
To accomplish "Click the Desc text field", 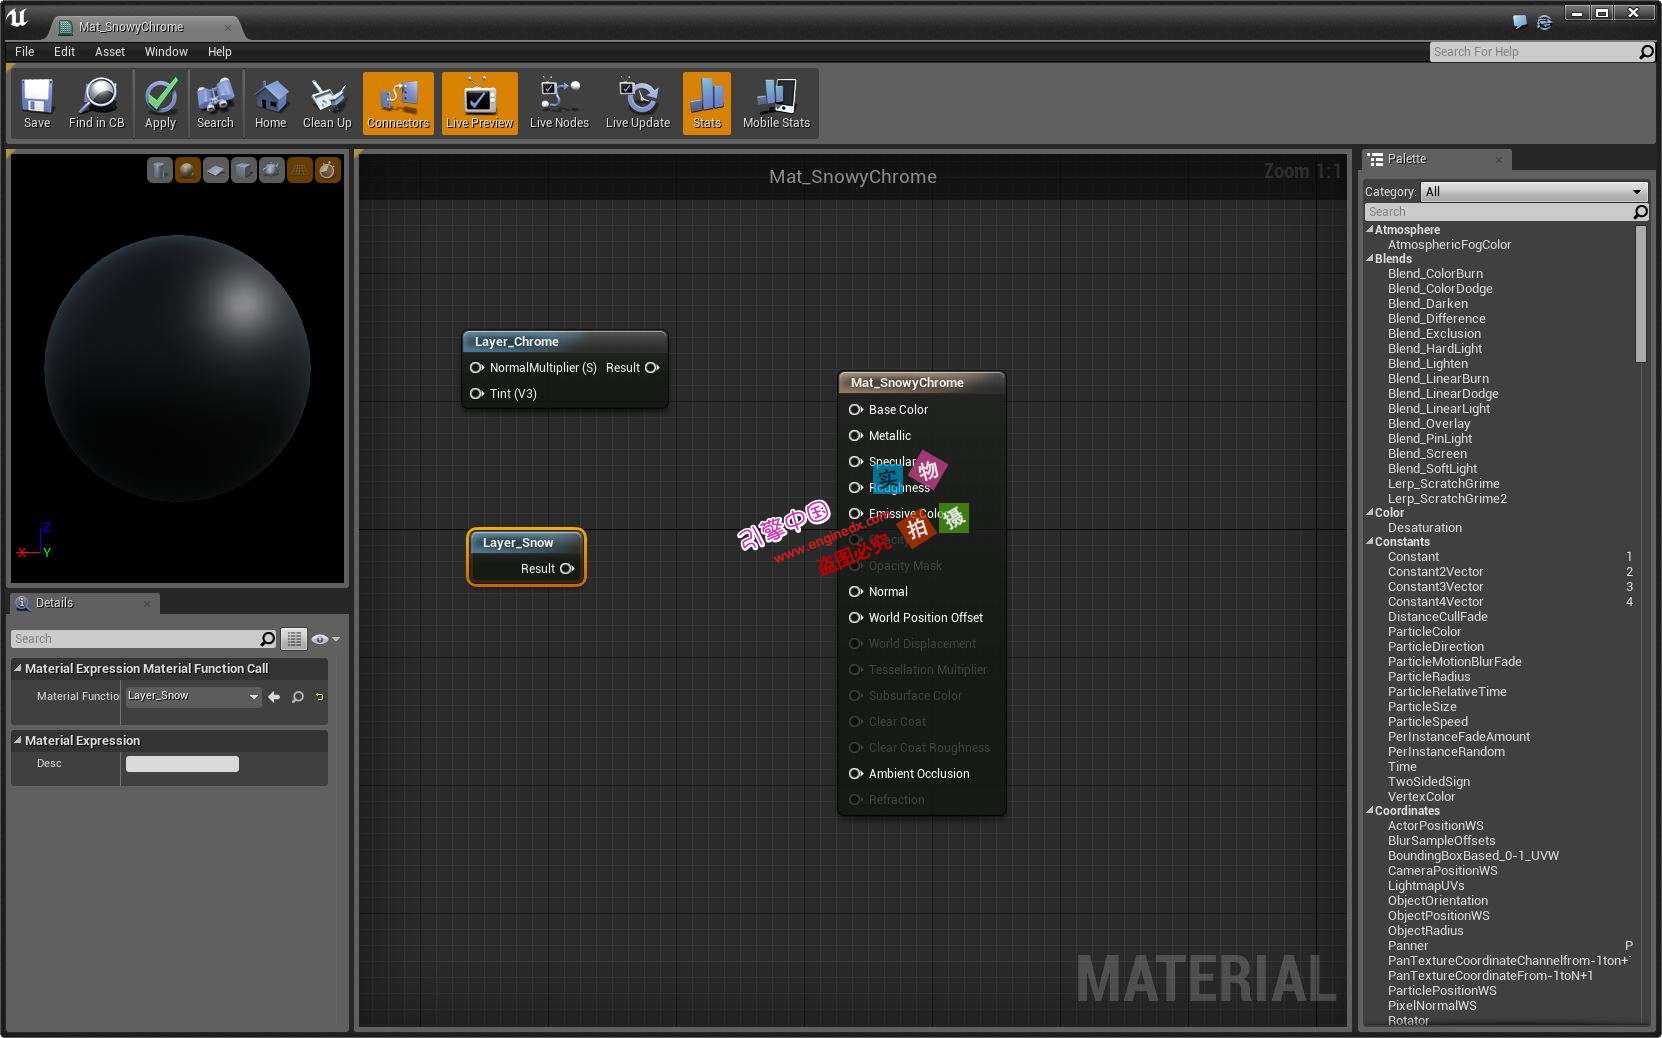I will (x=182, y=764).
